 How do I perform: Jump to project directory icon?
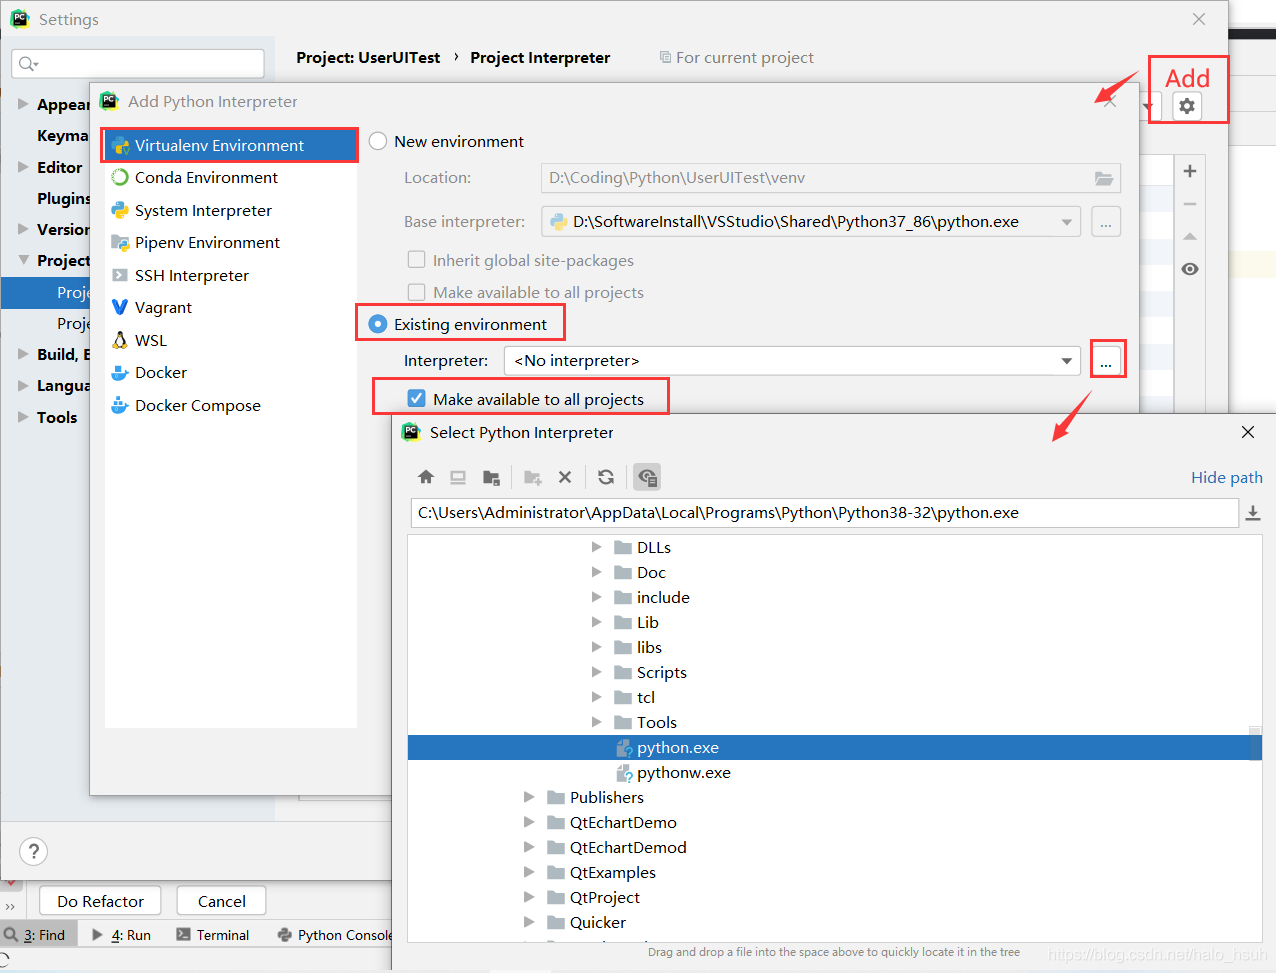pos(491,477)
